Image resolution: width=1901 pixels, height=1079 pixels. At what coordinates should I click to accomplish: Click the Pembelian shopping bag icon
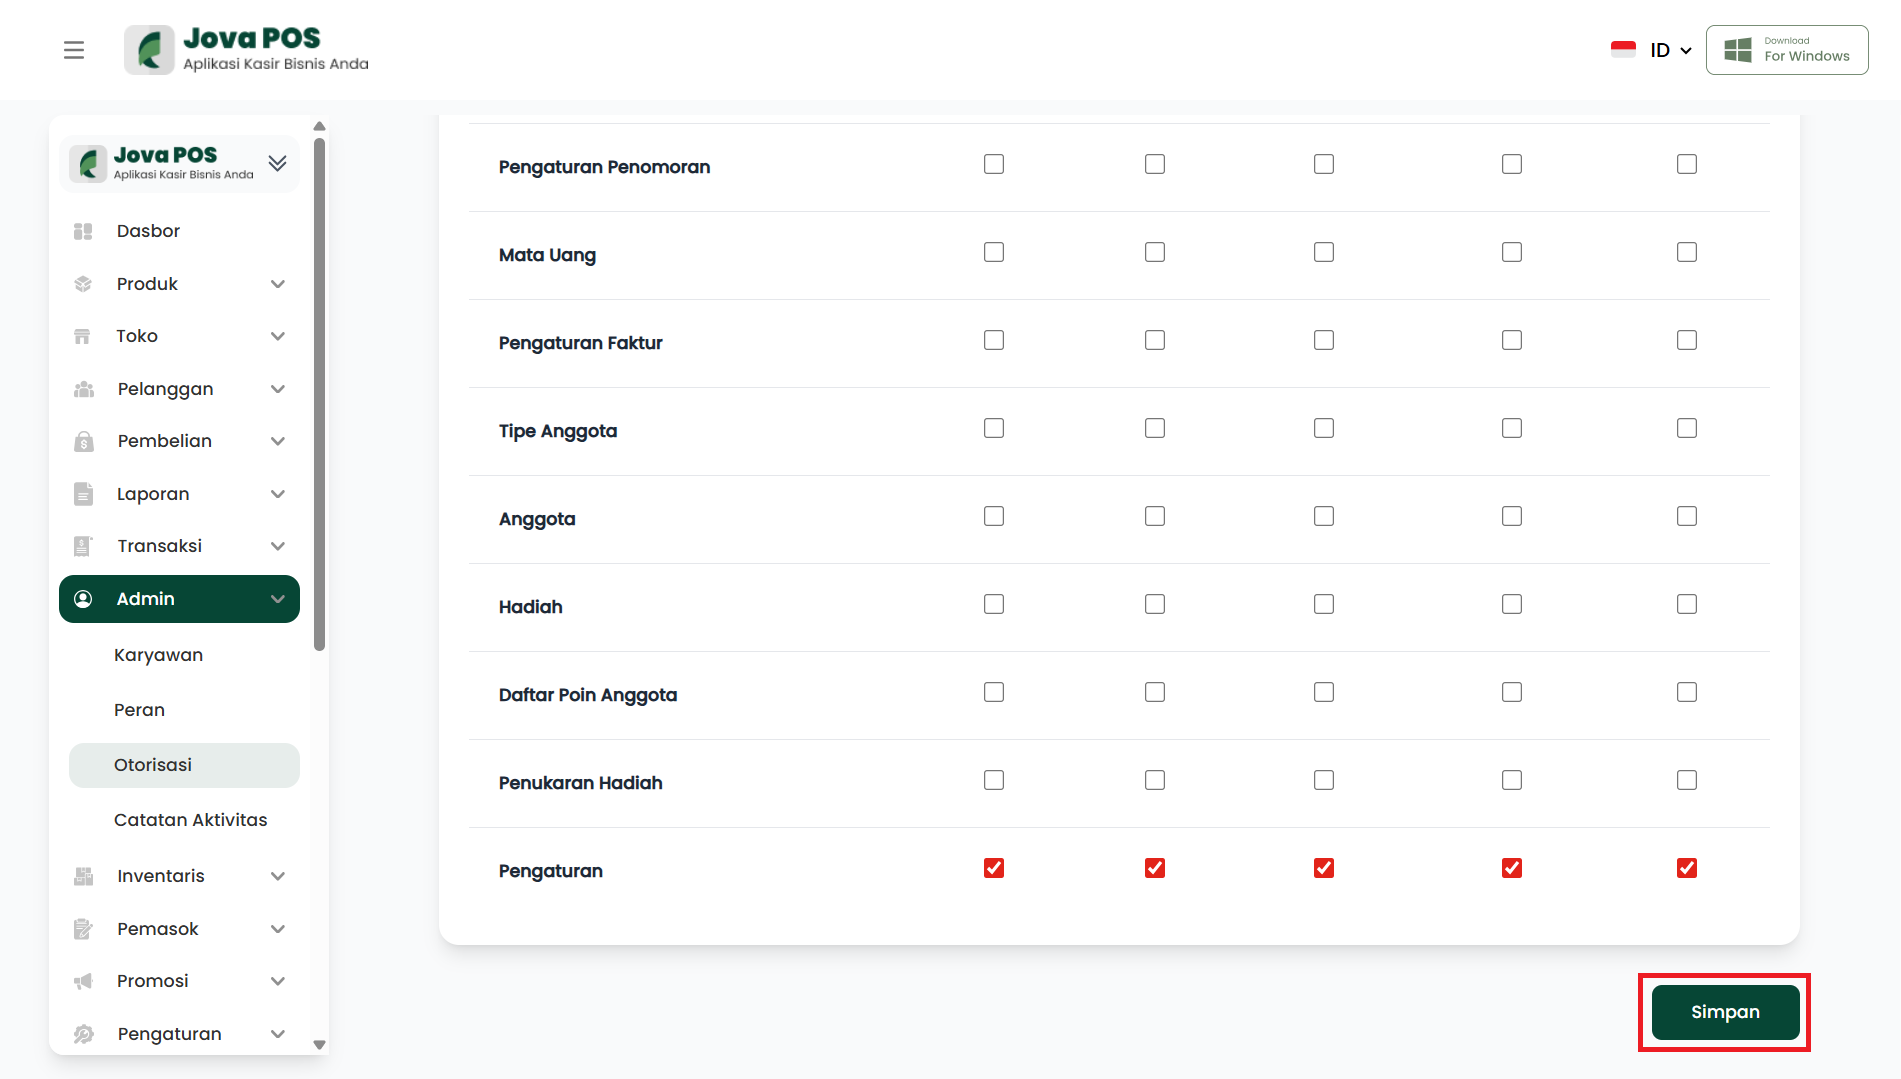pyautogui.click(x=83, y=441)
